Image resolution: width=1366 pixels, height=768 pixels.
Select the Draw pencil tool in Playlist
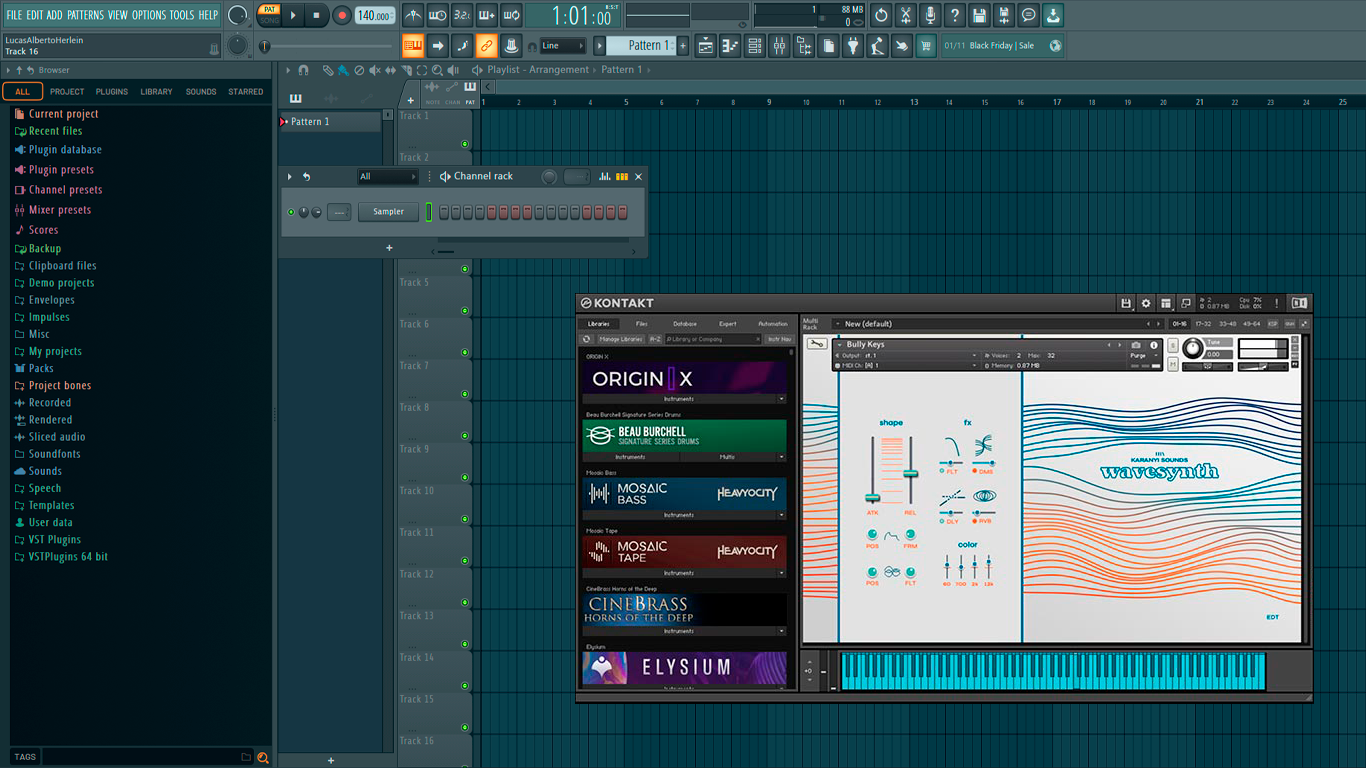tap(328, 70)
